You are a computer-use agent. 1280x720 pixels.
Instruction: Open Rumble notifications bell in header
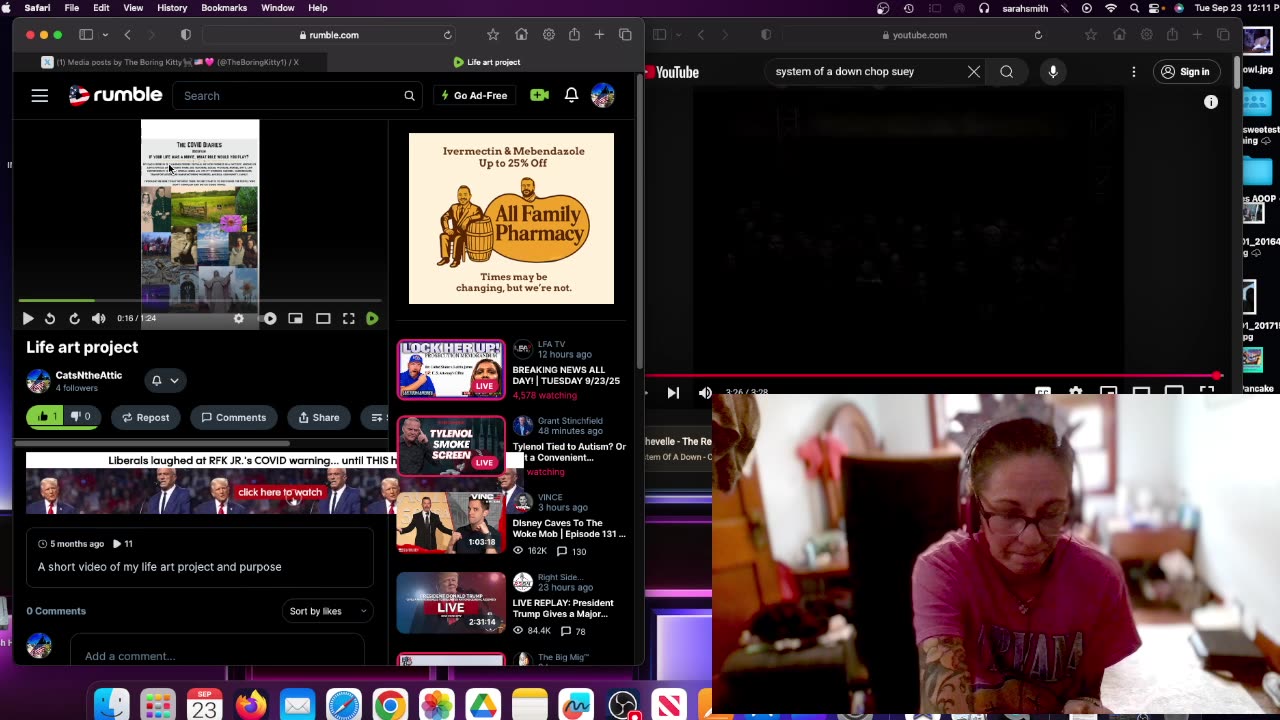(571, 95)
